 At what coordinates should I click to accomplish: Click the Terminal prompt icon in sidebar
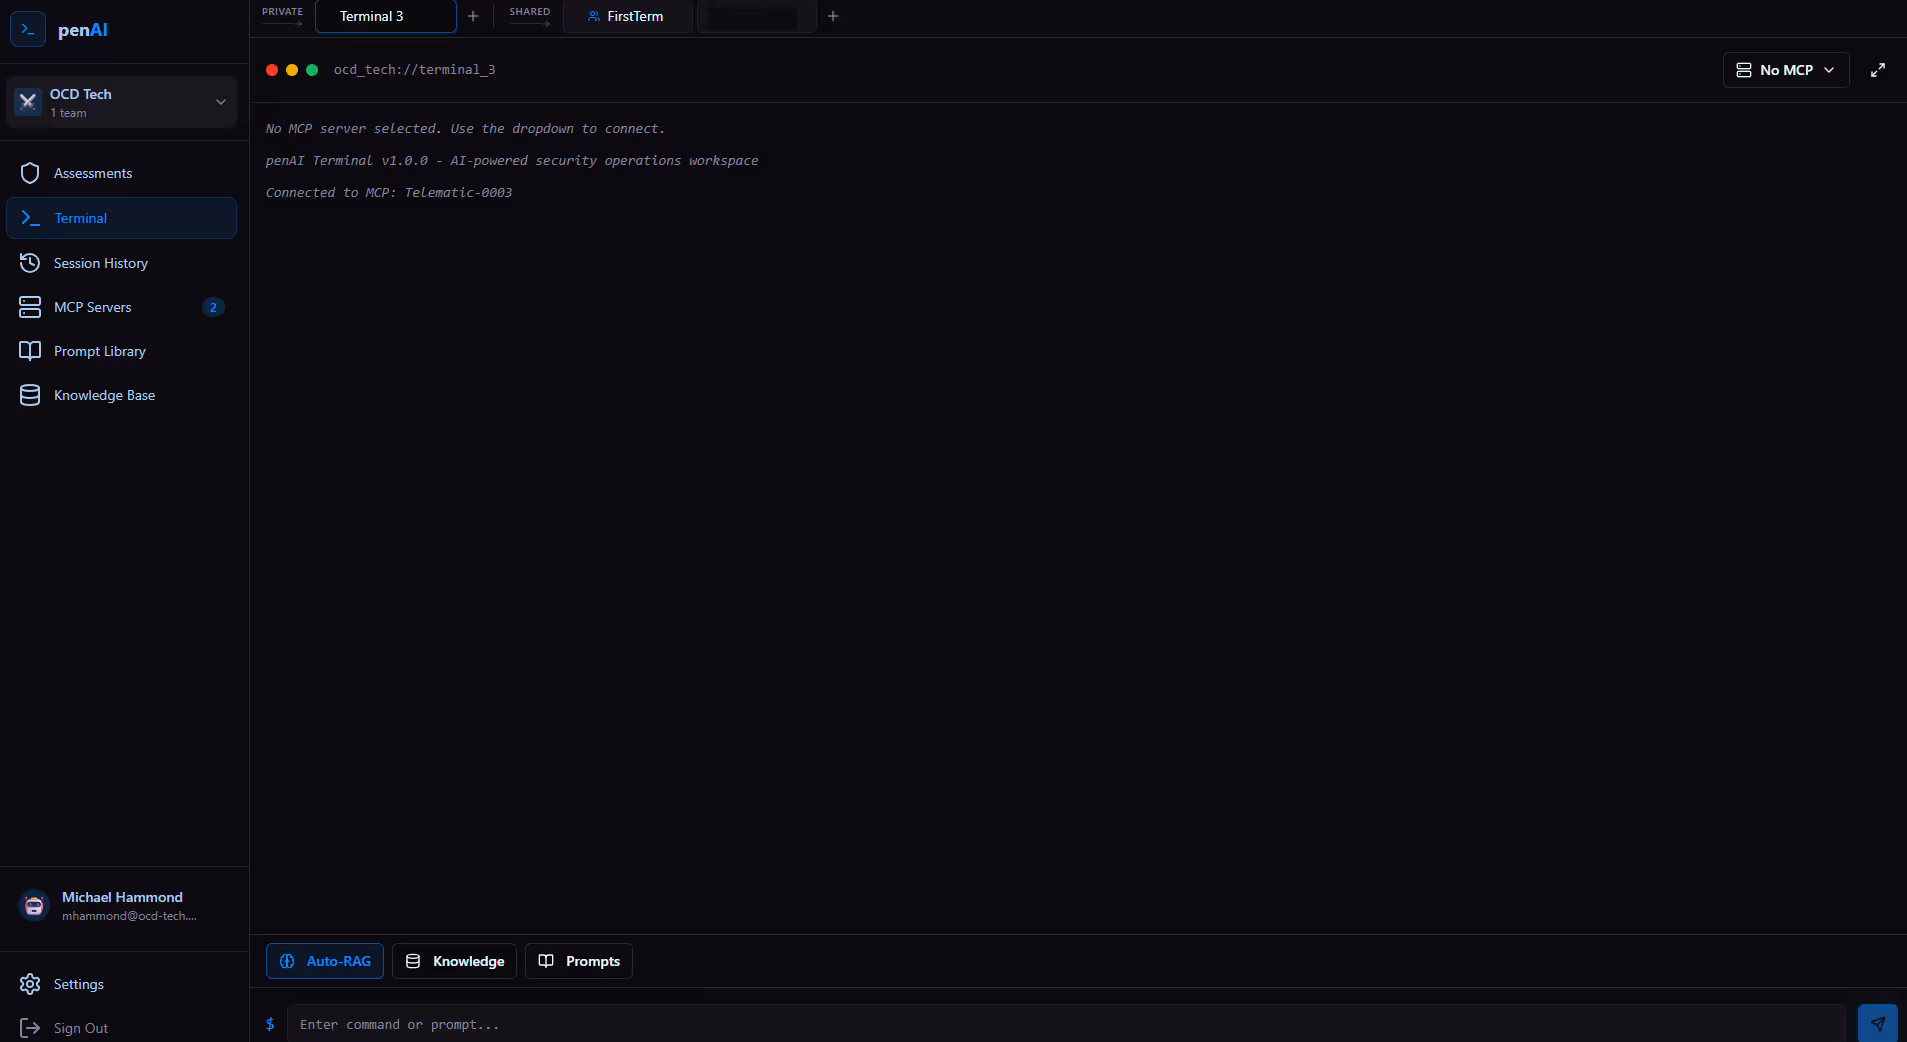pos(31,218)
